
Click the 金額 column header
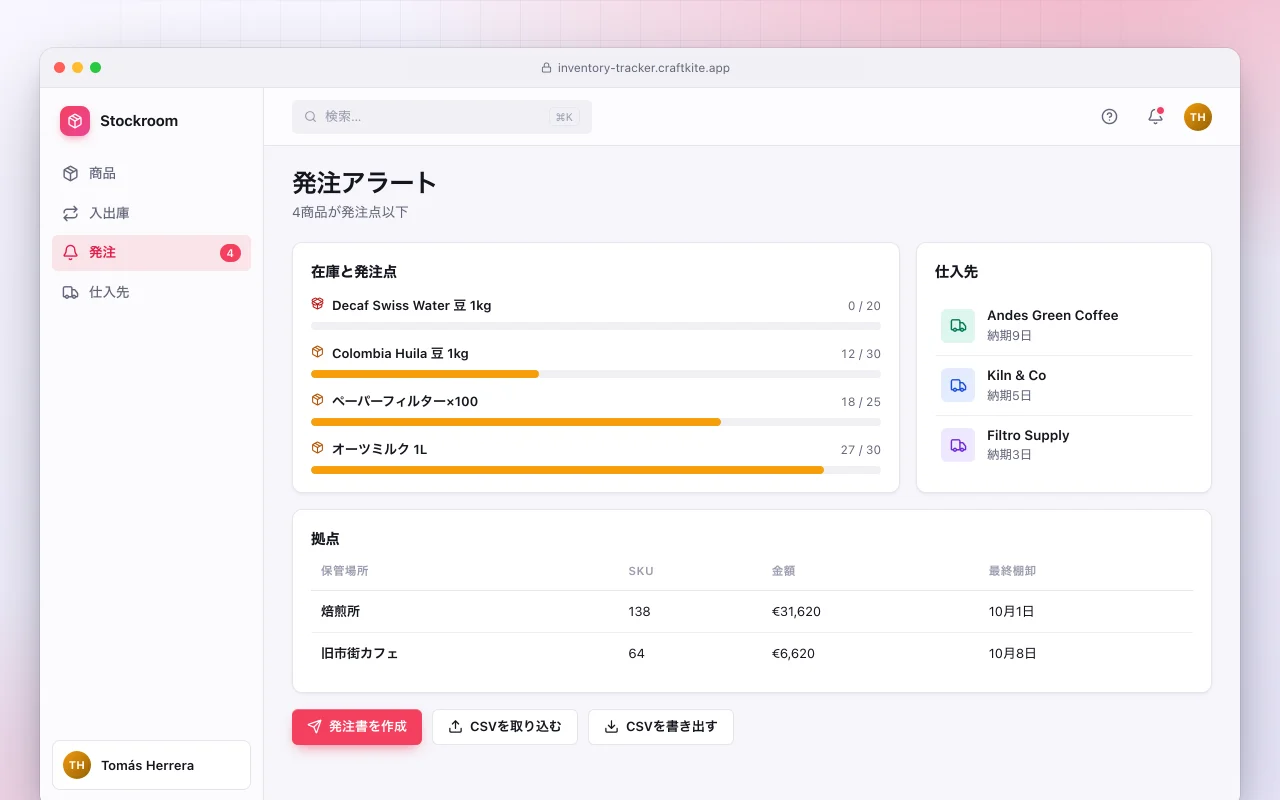point(784,571)
